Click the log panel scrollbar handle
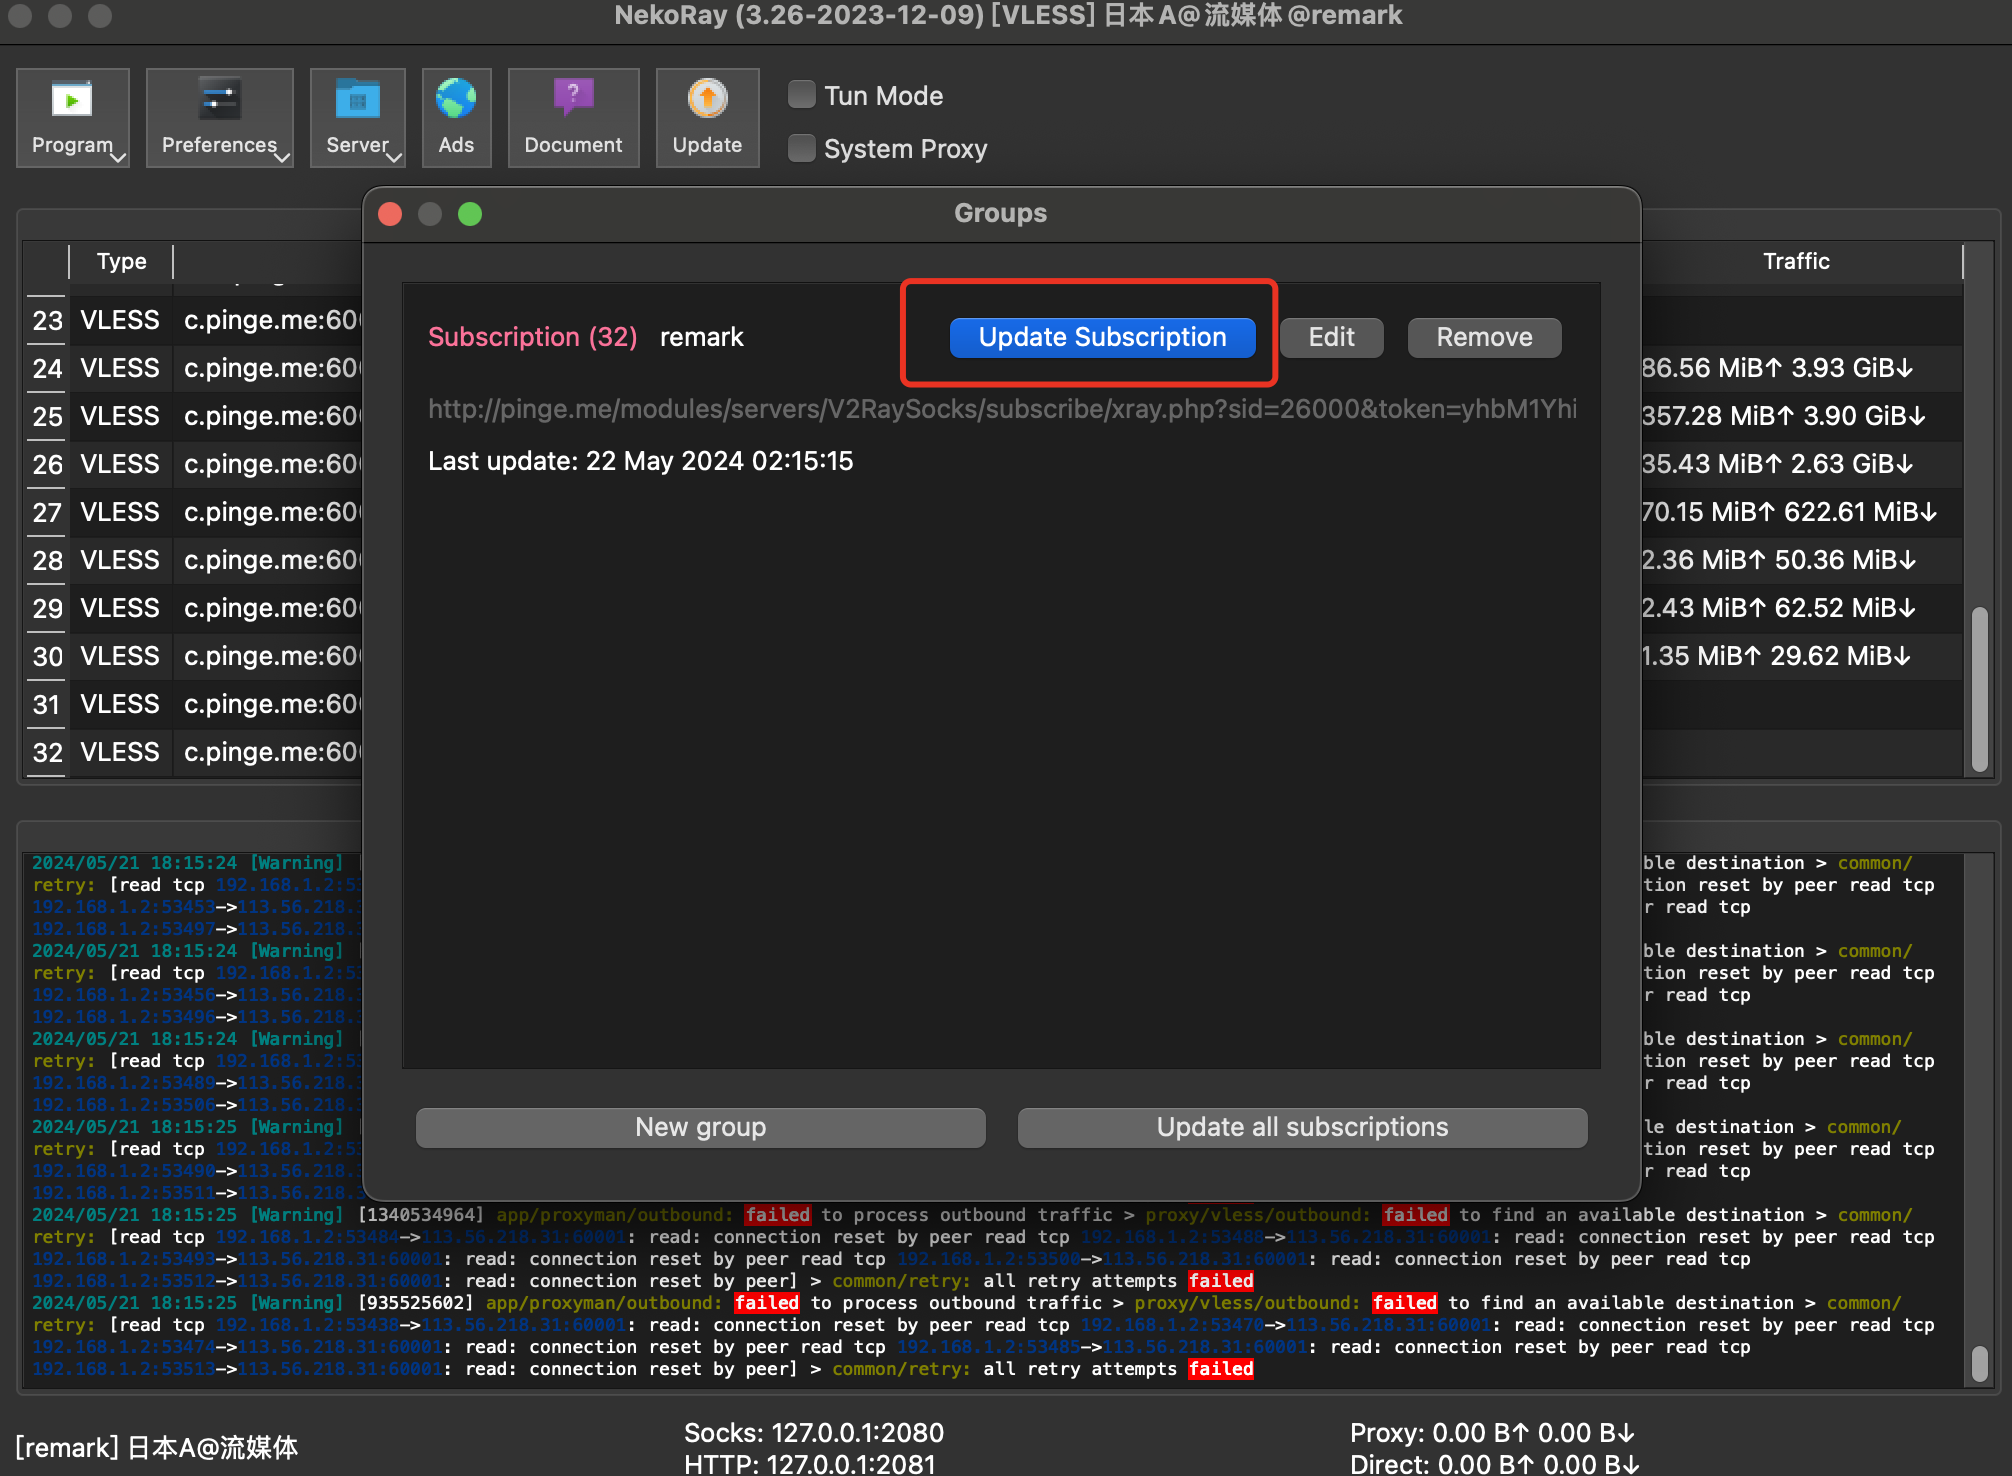The height and width of the screenshot is (1476, 2012). coord(1979,1363)
